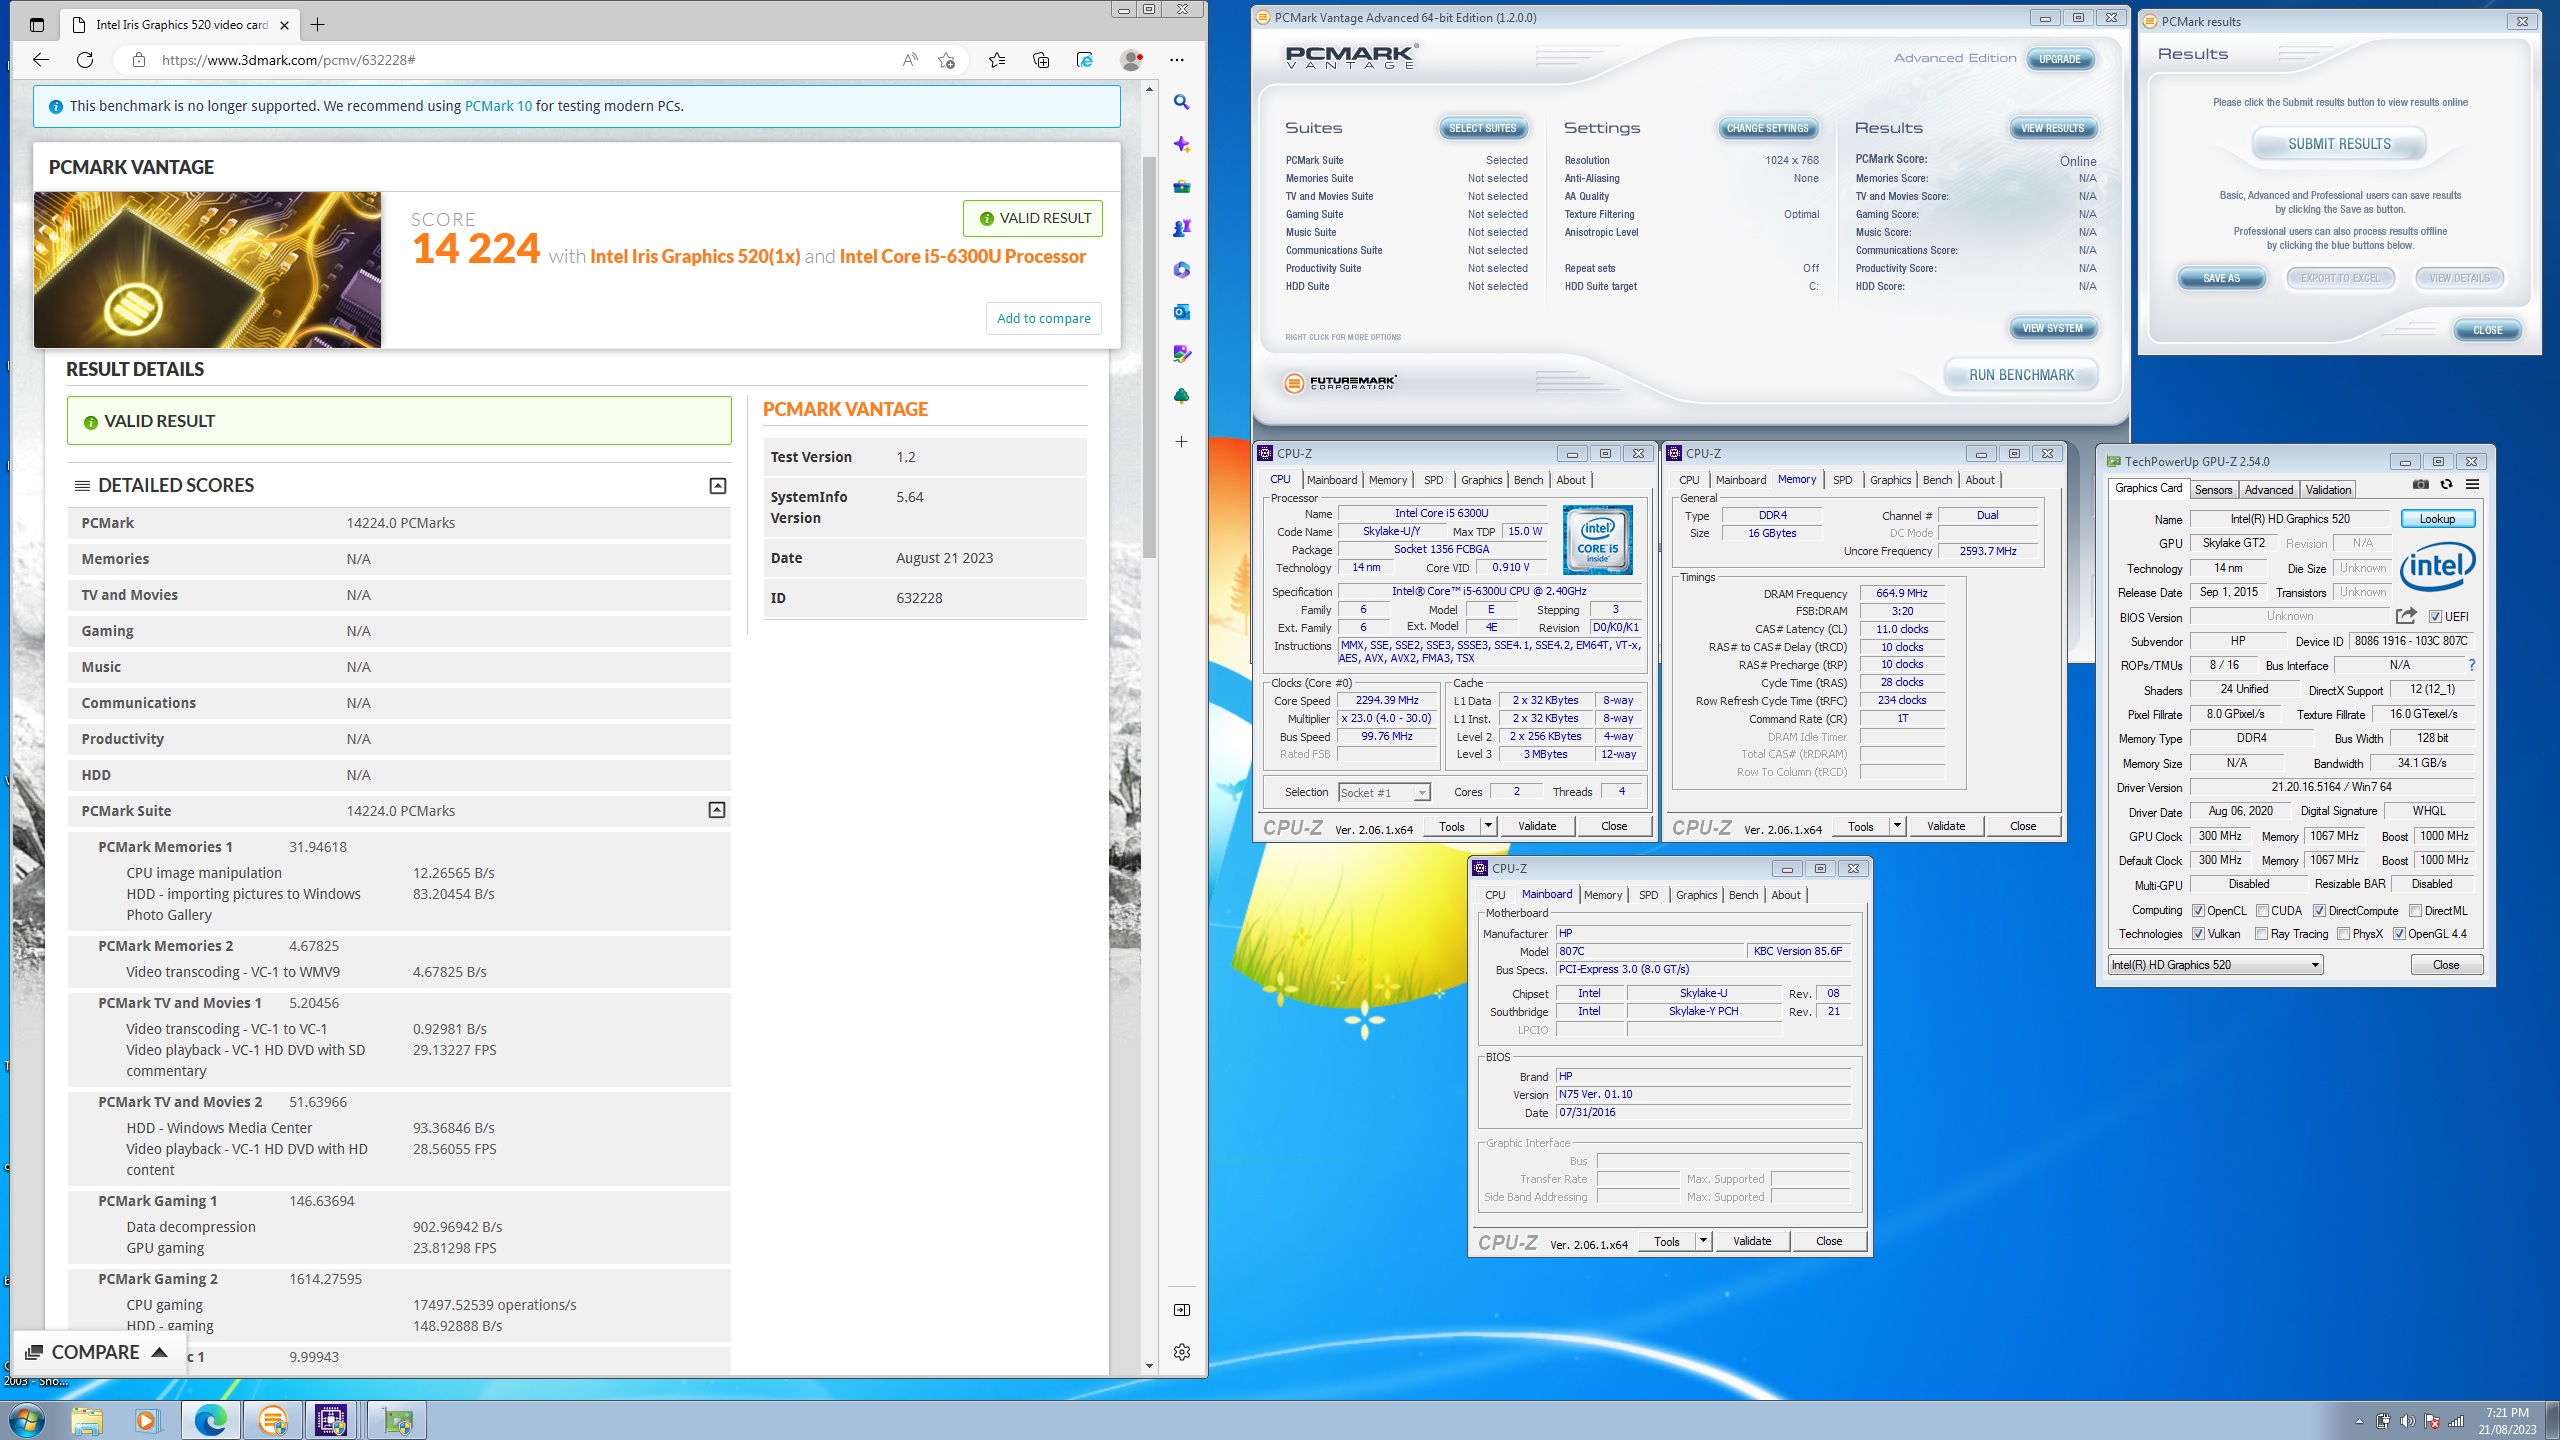Open the Windows Start orb
The width and height of the screenshot is (2560, 1440).
(25, 1420)
